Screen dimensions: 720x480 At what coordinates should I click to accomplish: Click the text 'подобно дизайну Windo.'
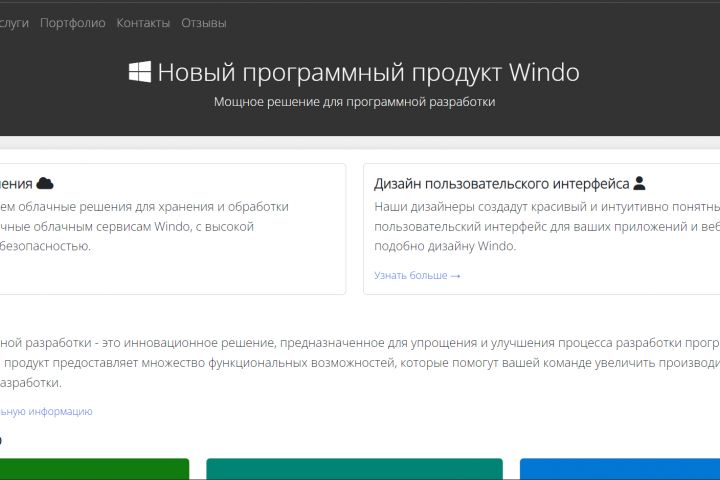(445, 246)
